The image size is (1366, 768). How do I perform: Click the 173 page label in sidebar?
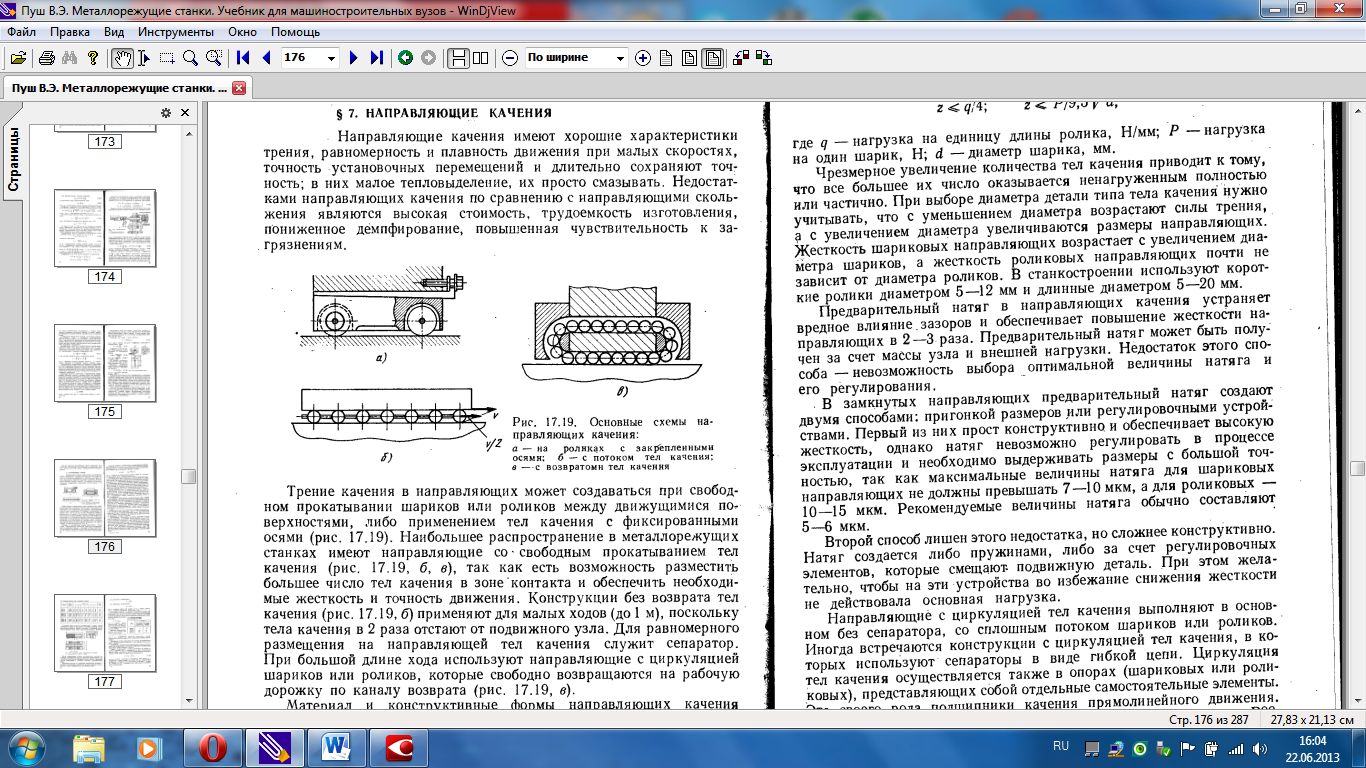104,142
